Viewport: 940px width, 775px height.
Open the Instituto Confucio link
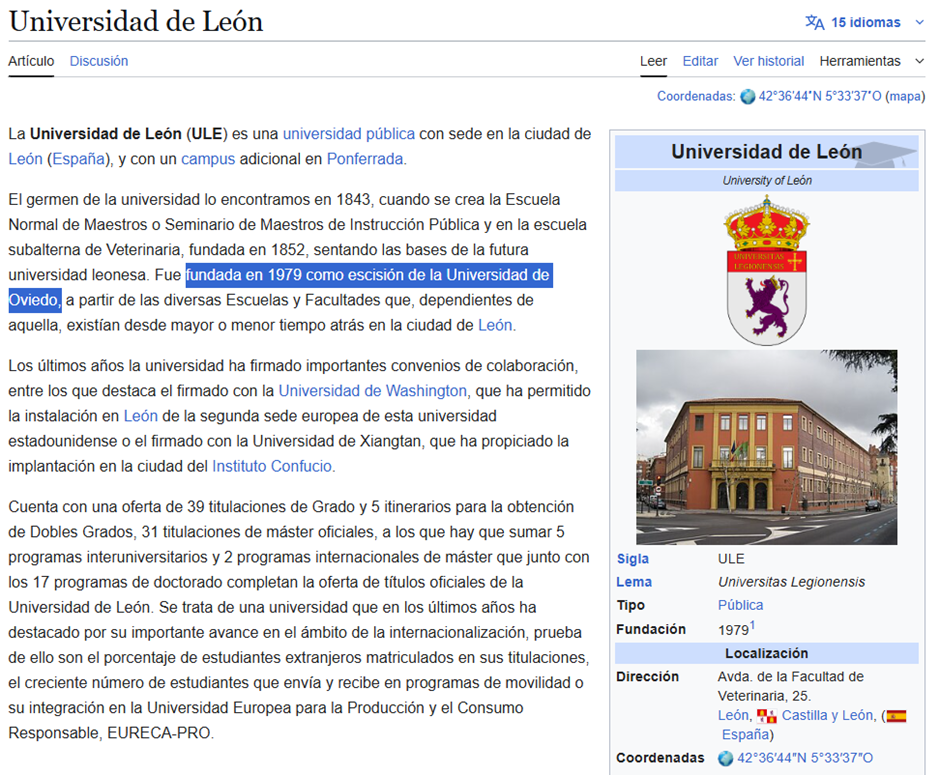tap(272, 466)
